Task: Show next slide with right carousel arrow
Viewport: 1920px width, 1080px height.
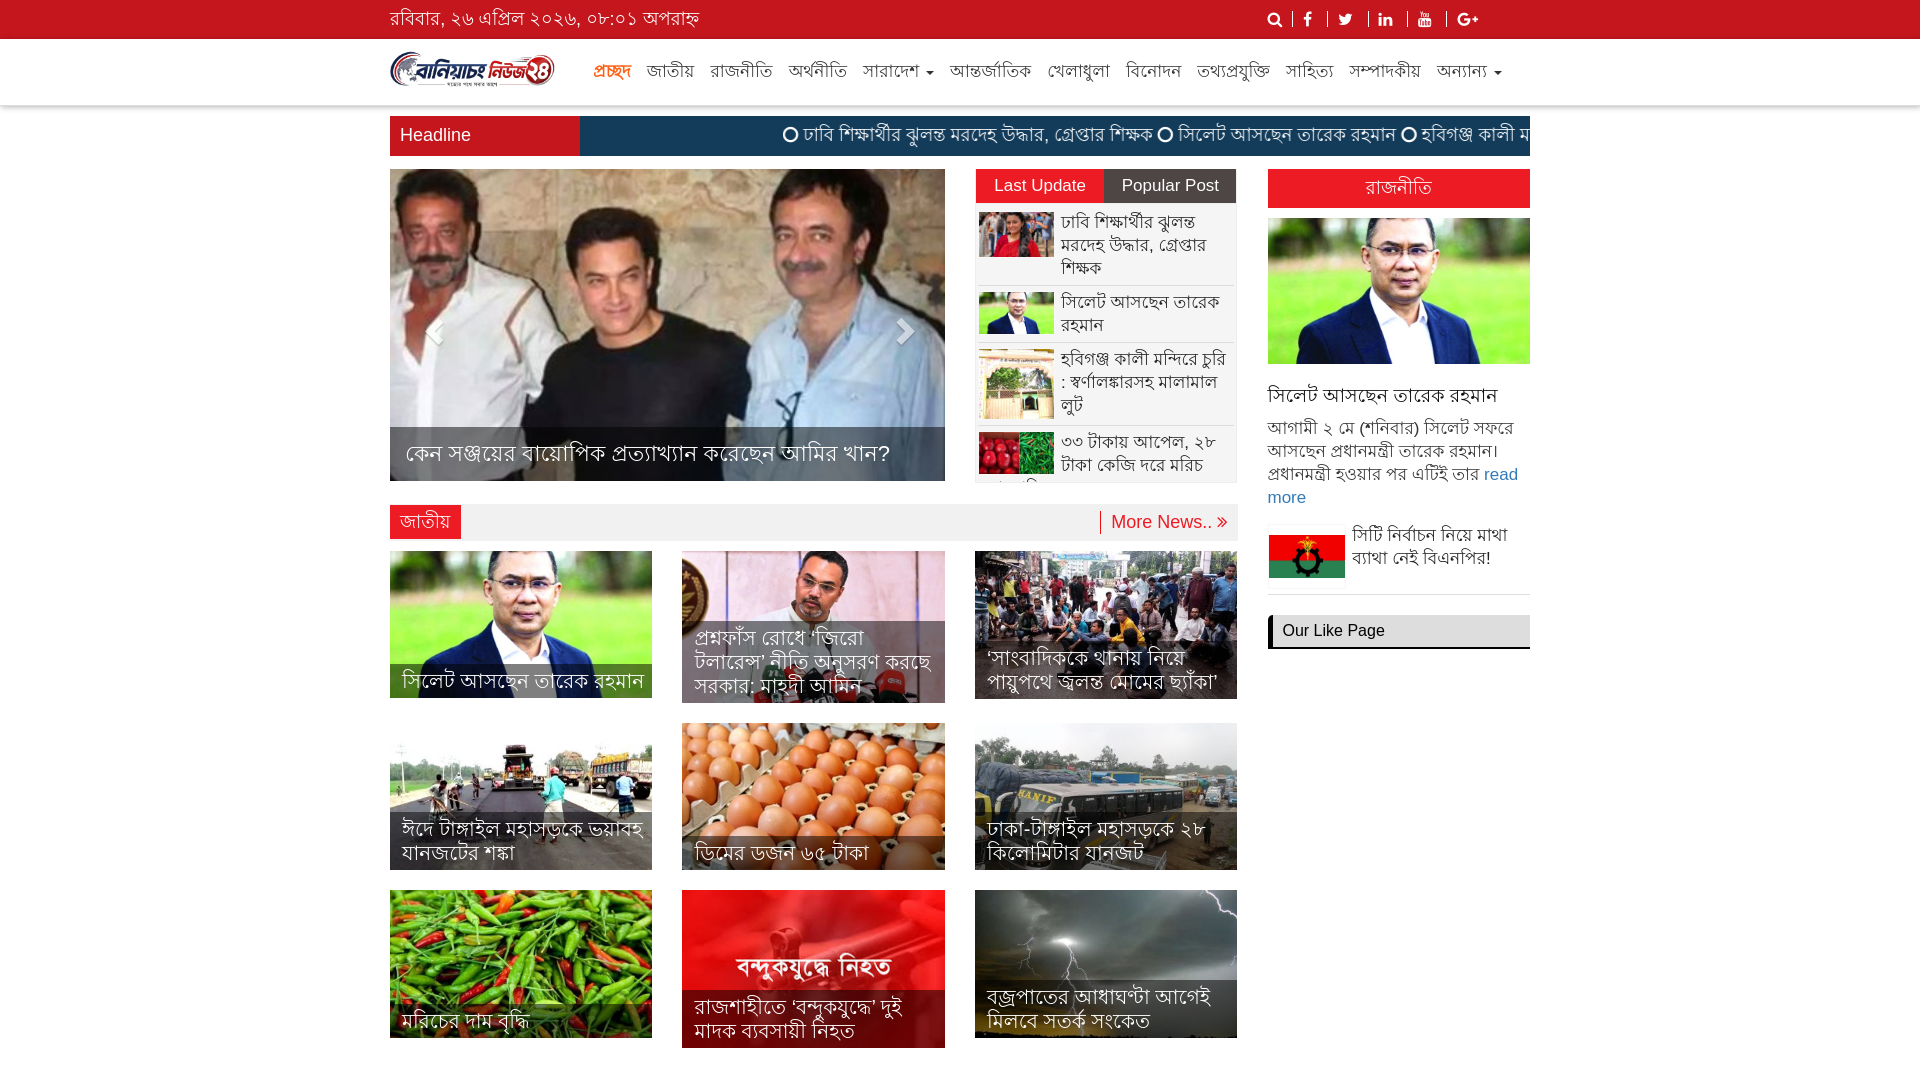Action: pos(904,331)
